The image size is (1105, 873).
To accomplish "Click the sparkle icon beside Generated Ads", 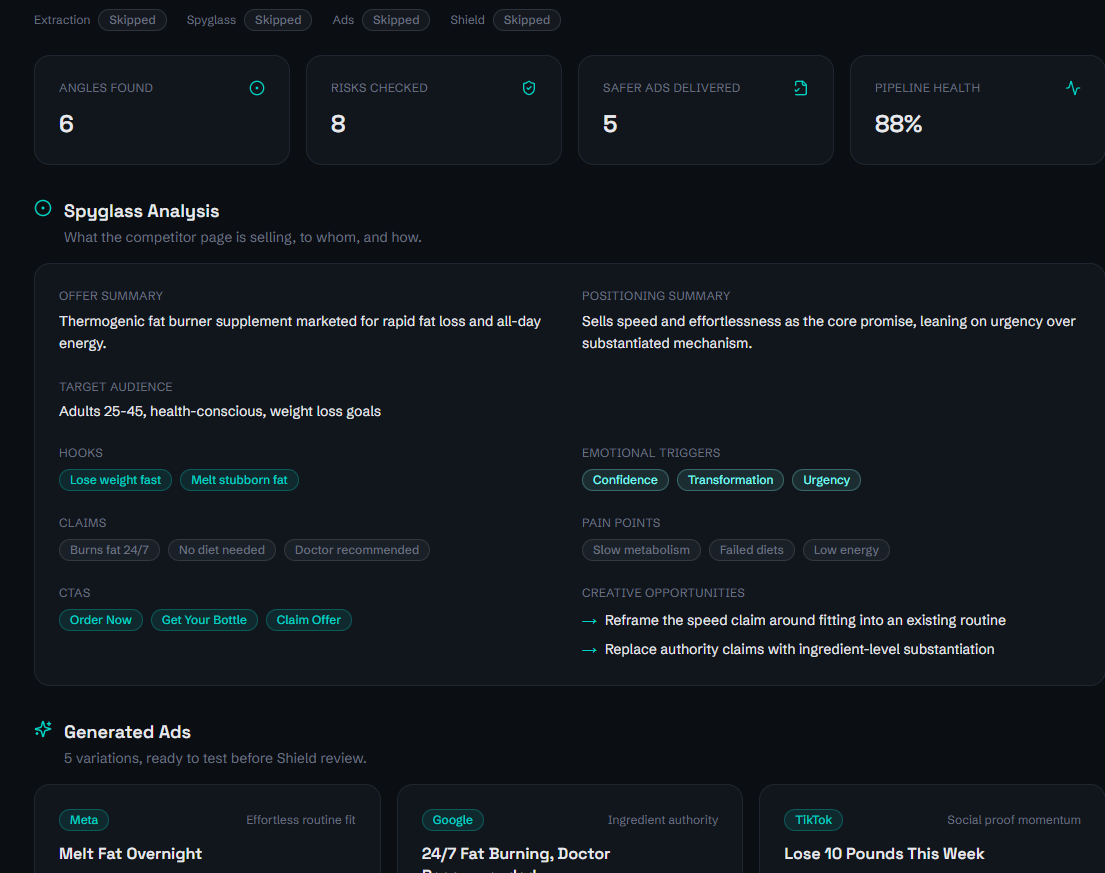I will (43, 729).
